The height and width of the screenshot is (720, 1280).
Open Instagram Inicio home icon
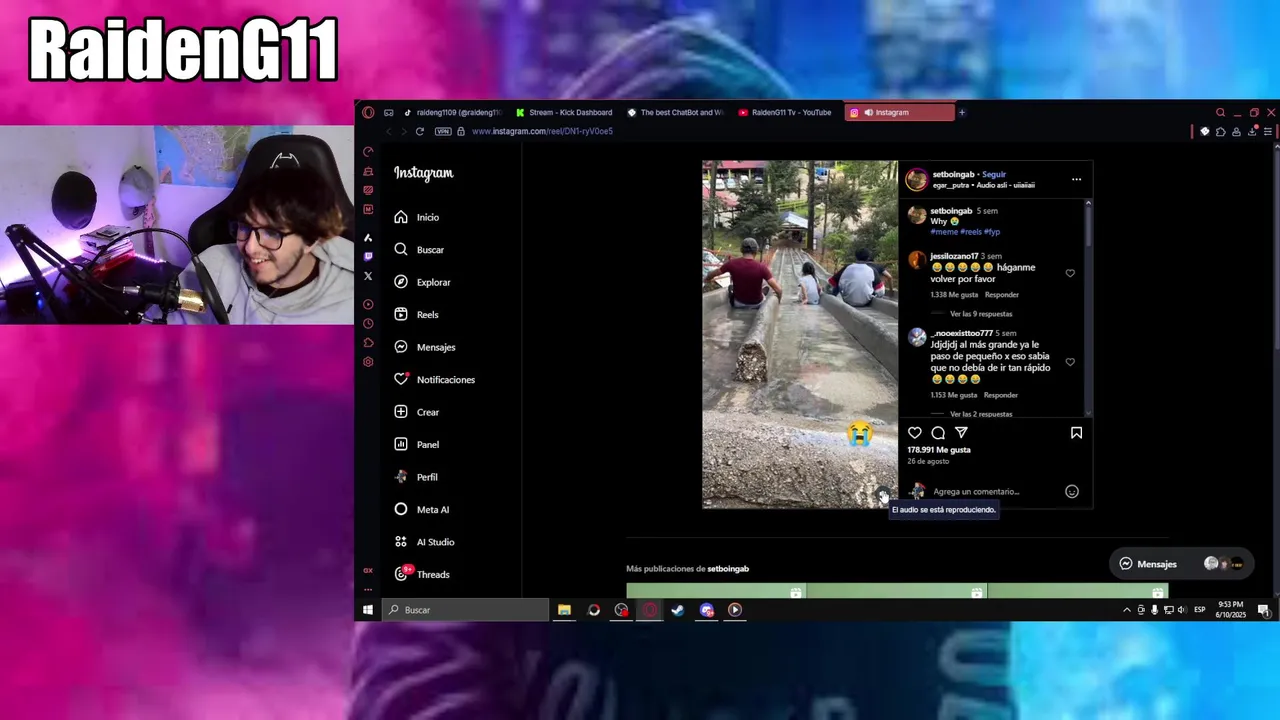(x=401, y=217)
